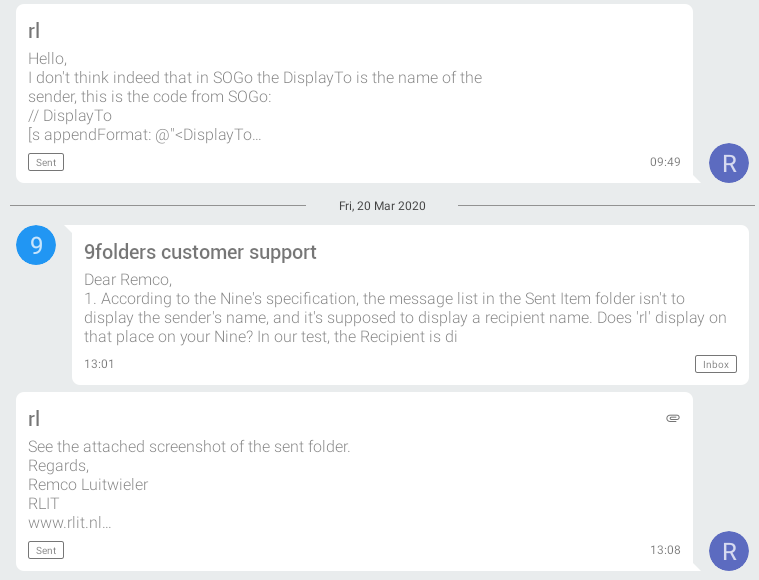Click the paperclip attachment icon

[x=673, y=418]
